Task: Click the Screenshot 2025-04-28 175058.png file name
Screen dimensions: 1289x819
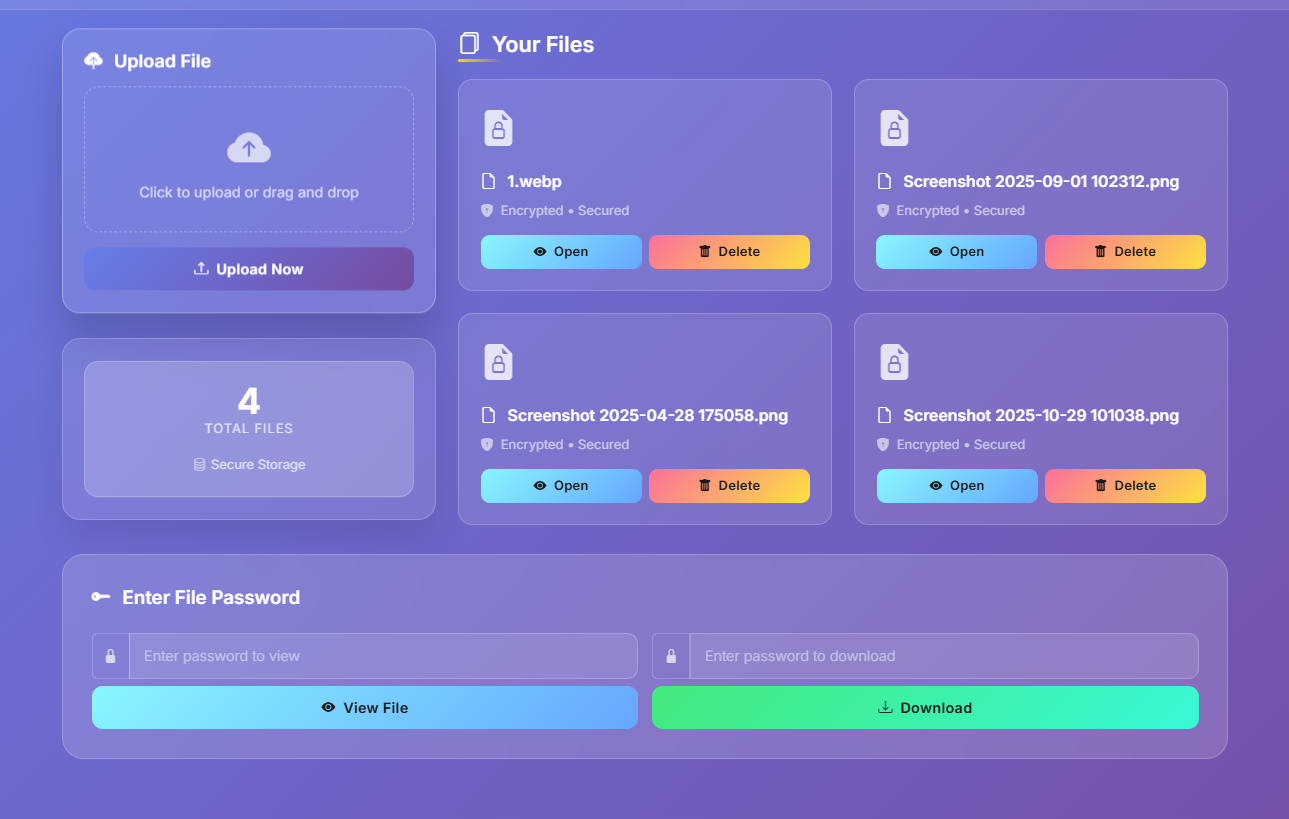Action: click(x=647, y=415)
